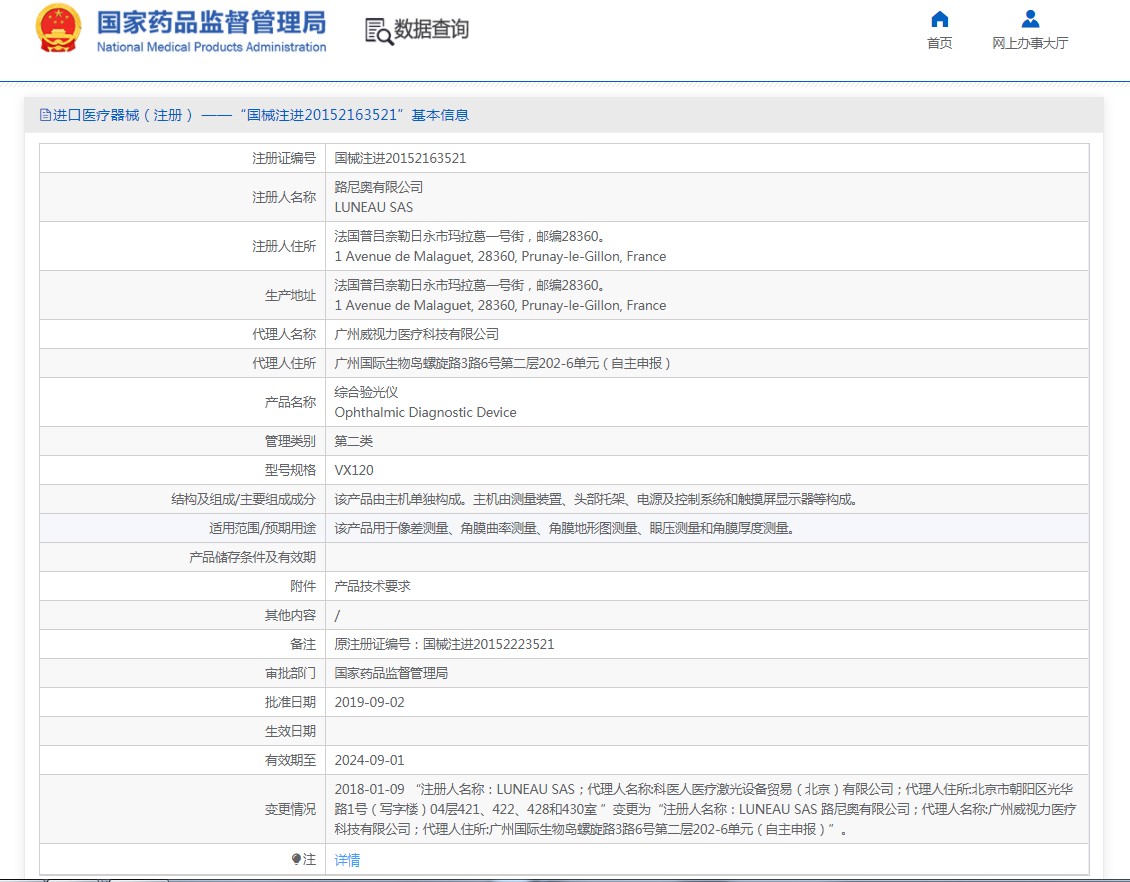Click the document icon before 进口医疗器械

45,115
